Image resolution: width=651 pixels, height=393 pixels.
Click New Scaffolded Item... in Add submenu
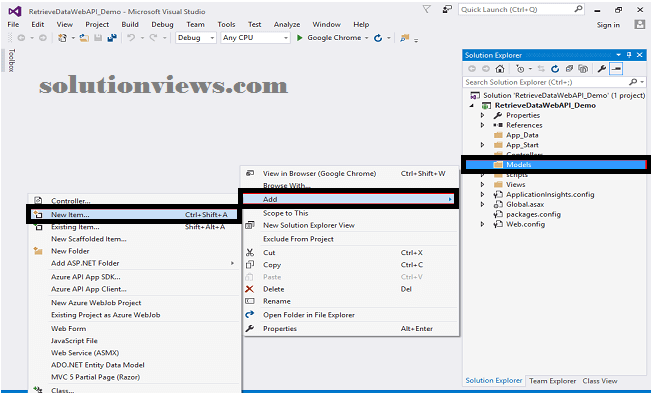[88, 239]
